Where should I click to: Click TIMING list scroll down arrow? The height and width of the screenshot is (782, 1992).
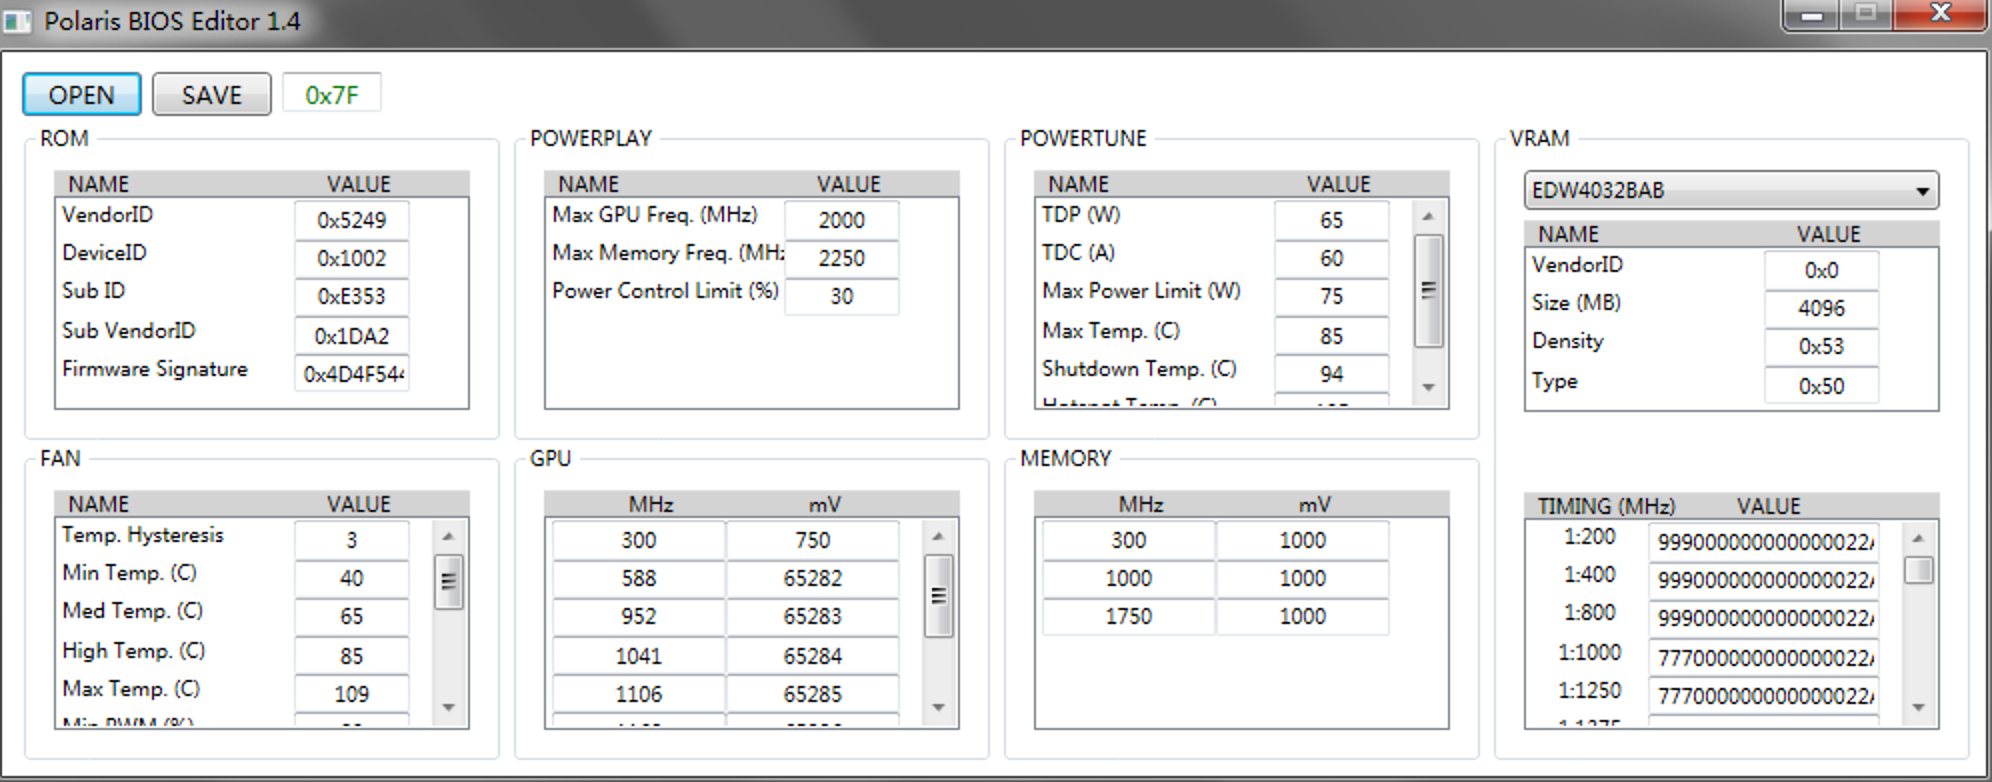click(1918, 707)
